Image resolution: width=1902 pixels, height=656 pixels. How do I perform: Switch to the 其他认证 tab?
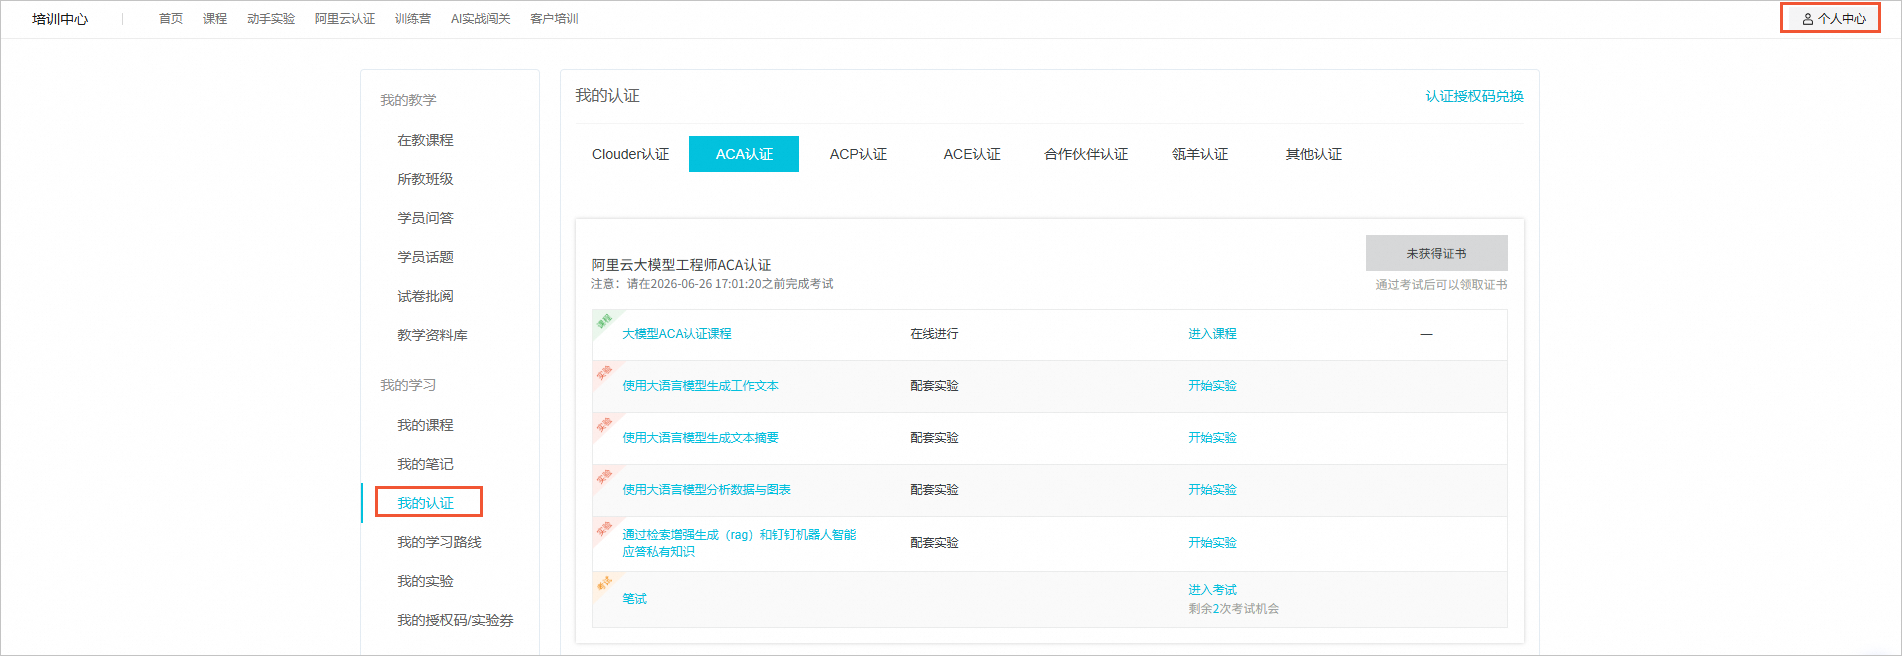[1314, 154]
